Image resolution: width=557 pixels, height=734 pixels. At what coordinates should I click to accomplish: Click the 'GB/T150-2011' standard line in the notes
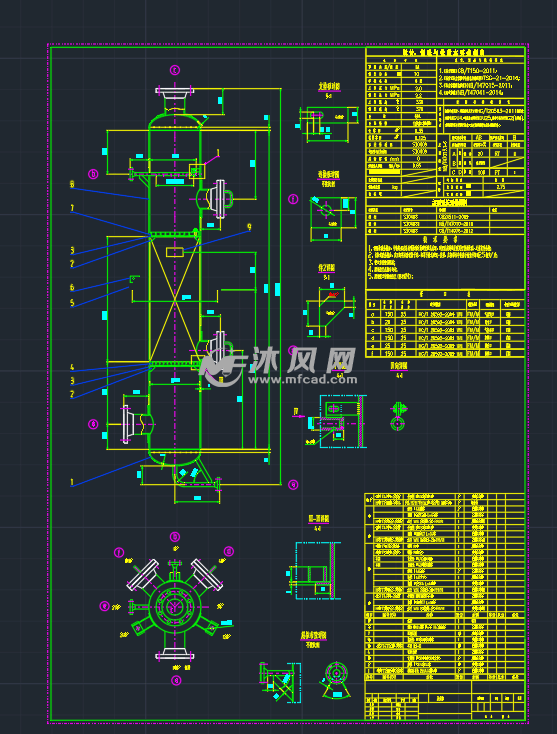[x=468, y=71]
